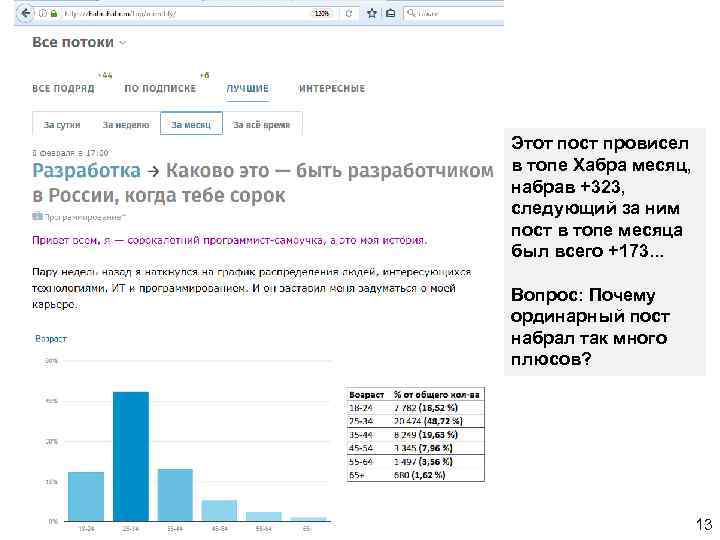Click the 'Возраст' chart title
This screenshot has width=720, height=540.
(x=51, y=339)
